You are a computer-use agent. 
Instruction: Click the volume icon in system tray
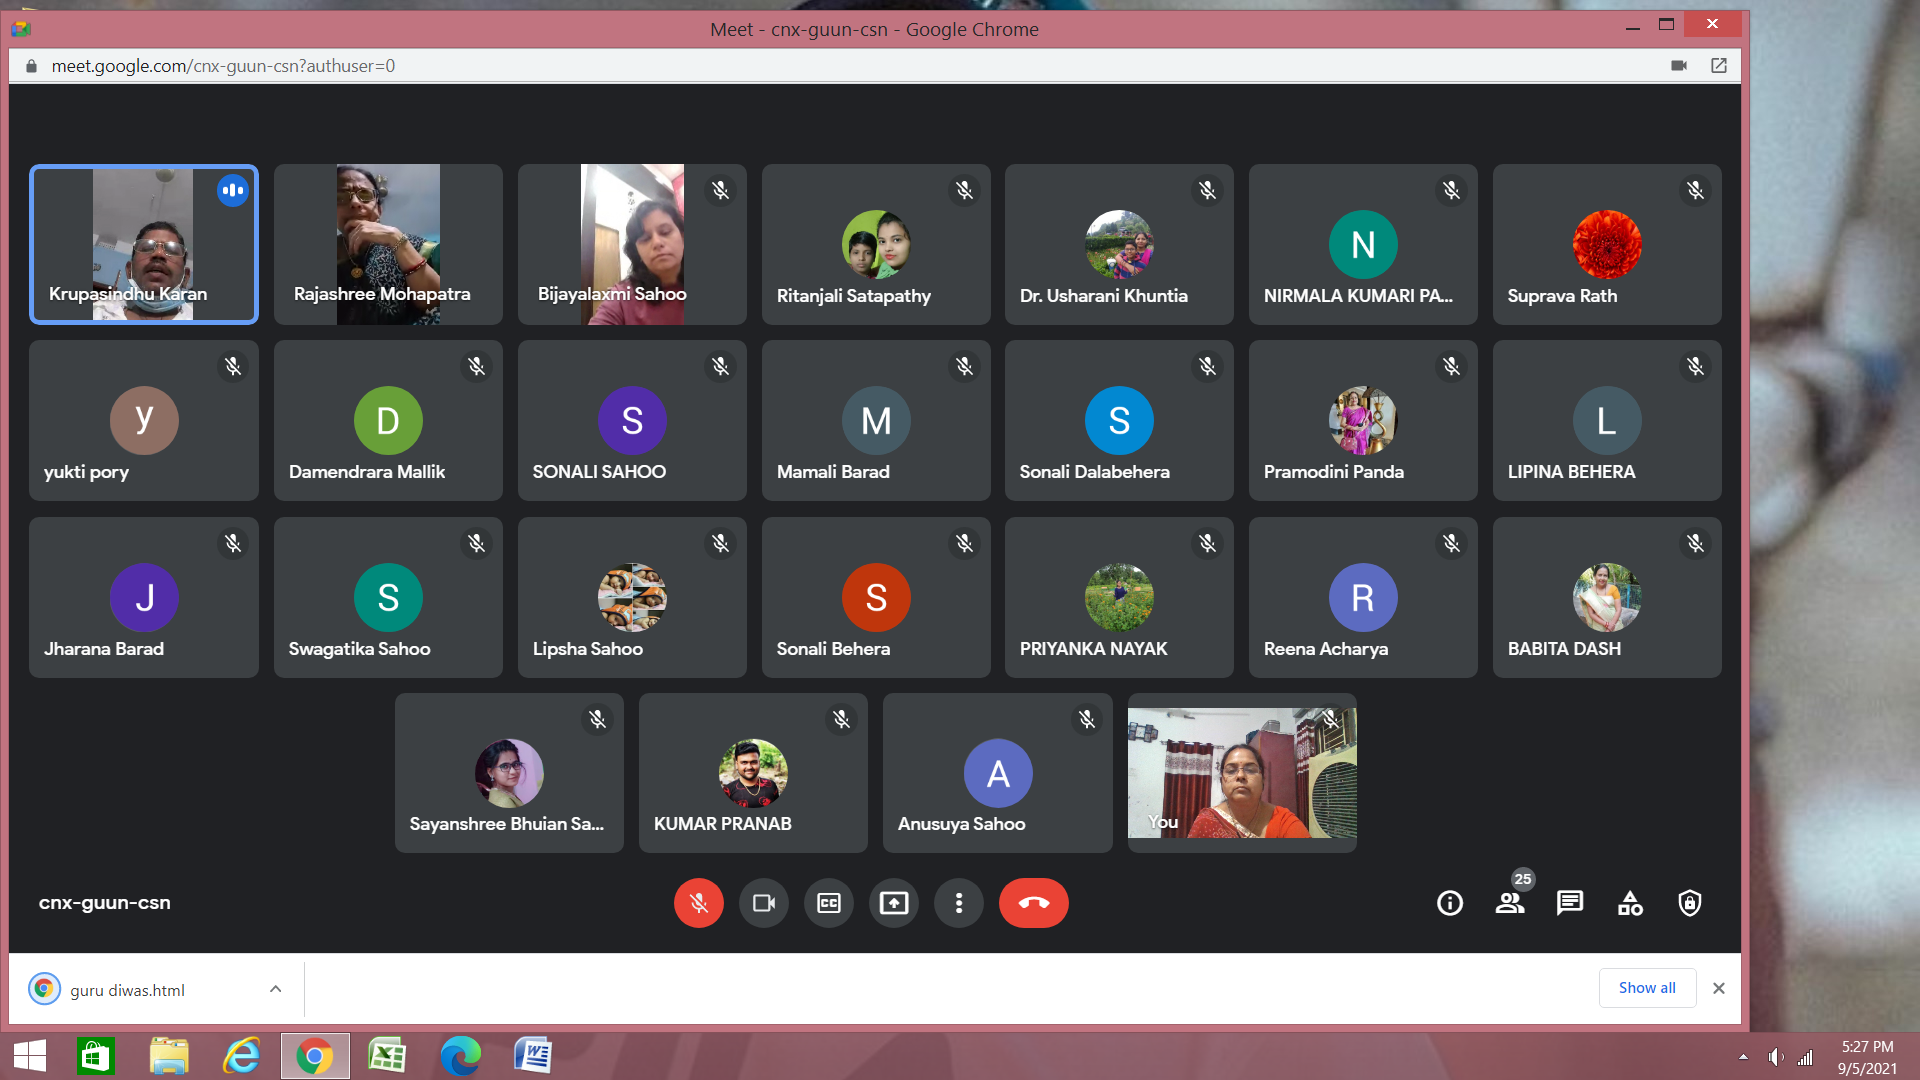tap(1776, 1057)
